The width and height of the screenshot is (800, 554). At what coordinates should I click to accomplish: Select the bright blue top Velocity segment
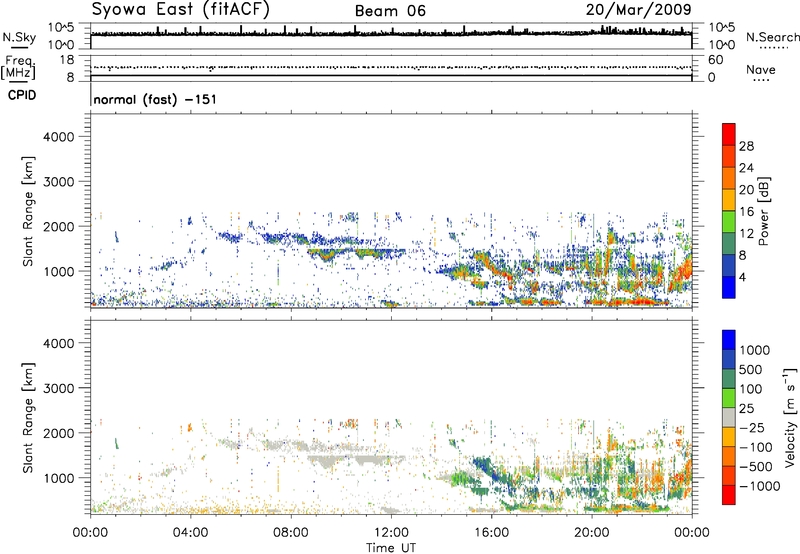point(729,340)
